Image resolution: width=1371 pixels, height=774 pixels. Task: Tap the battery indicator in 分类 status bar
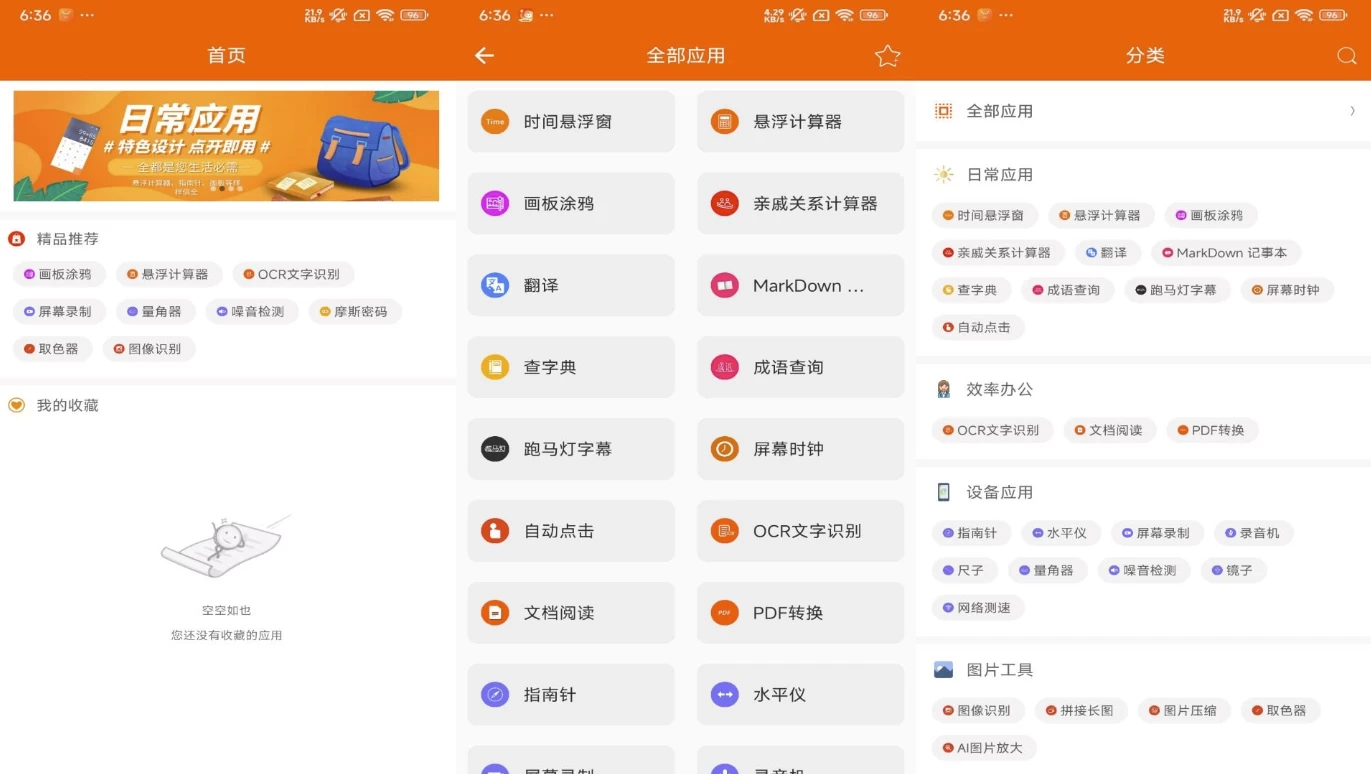[1333, 15]
